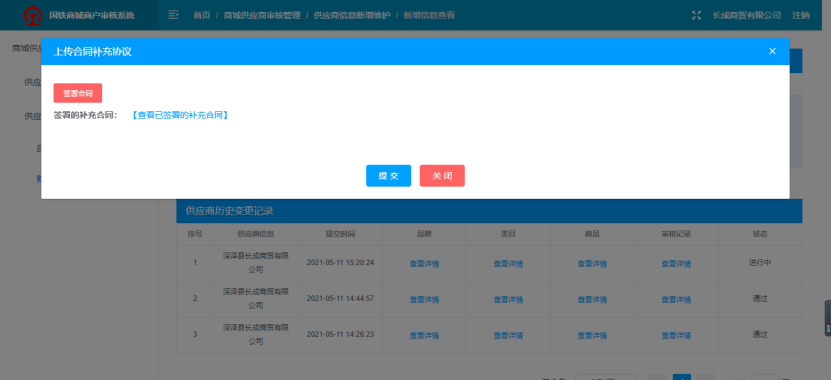
Task: Click the fullscreen toggle icon
Action: [x=696, y=15]
